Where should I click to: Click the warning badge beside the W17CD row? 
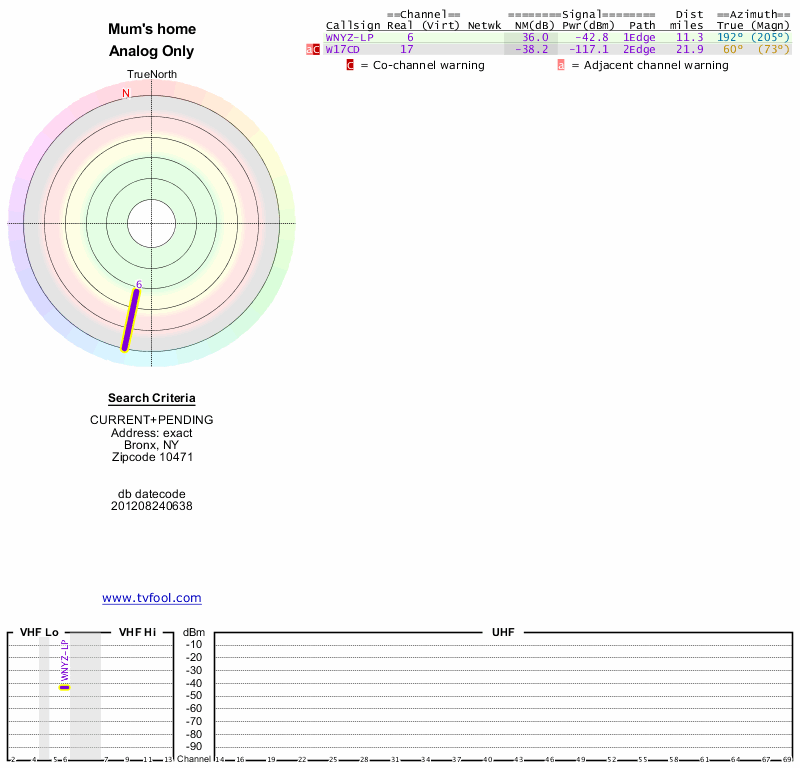pyautogui.click(x=313, y=49)
